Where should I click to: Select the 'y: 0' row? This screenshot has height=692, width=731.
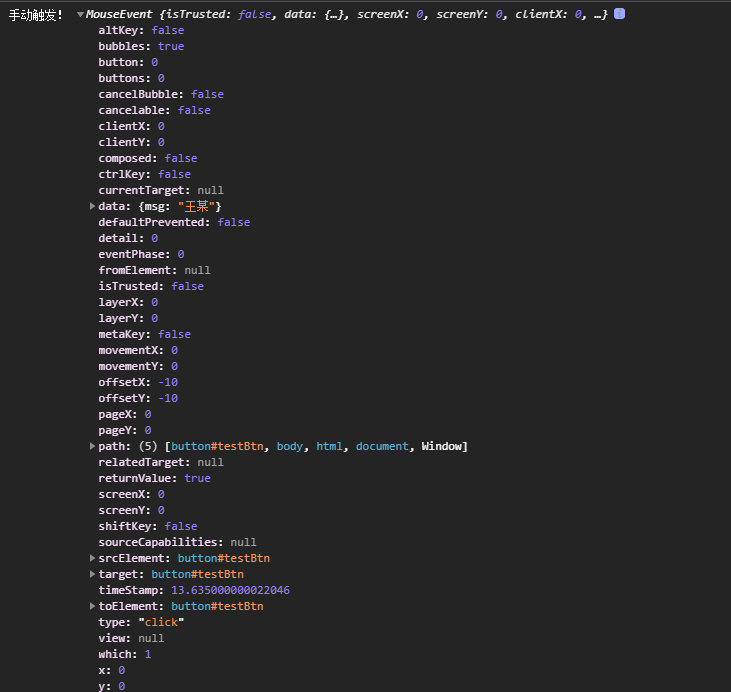[x=111, y=686]
